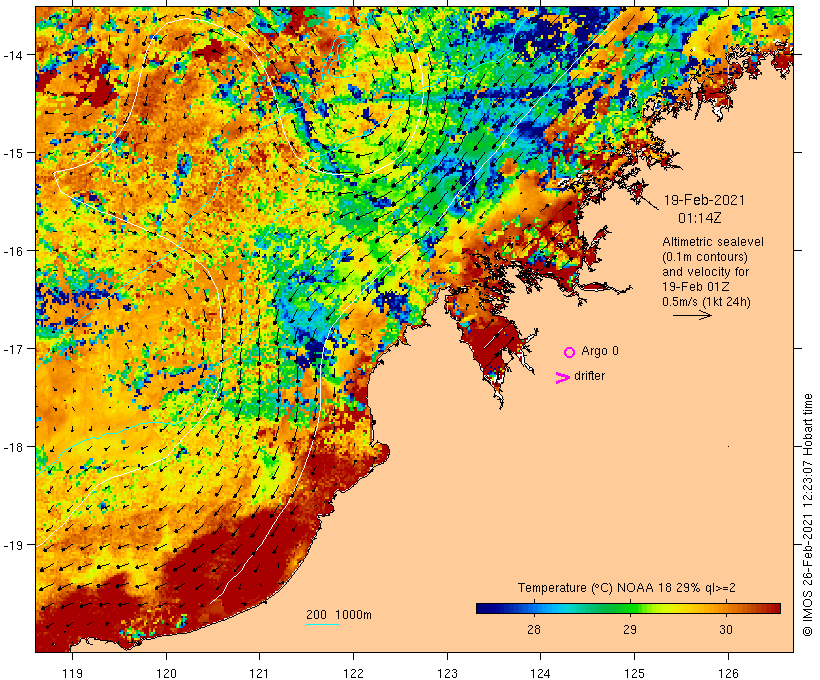This screenshot has height=680, width=820.
Task: Click the IMOS copyright timestamp text
Action: pos(807,515)
